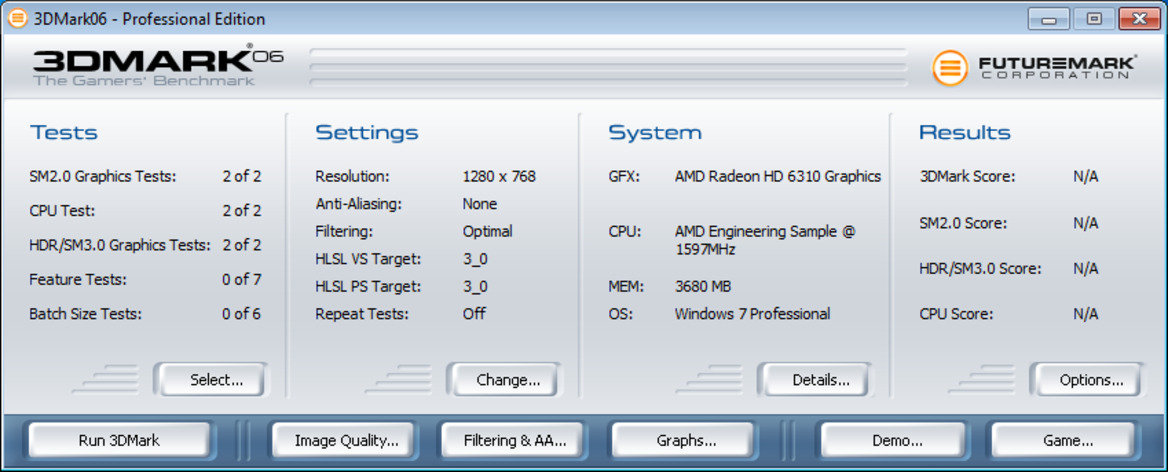The width and height of the screenshot is (1168, 472).
Task: Click the Repeat Tests value 'Off'
Action: [474, 313]
